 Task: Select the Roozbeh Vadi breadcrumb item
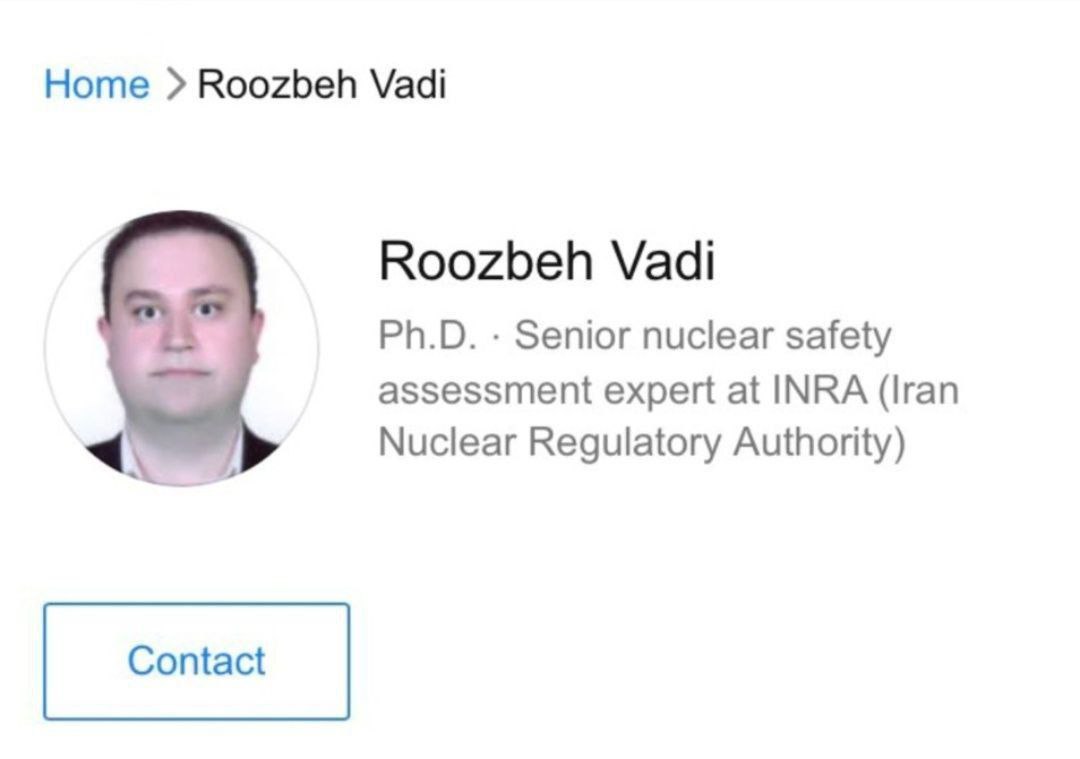click(321, 84)
